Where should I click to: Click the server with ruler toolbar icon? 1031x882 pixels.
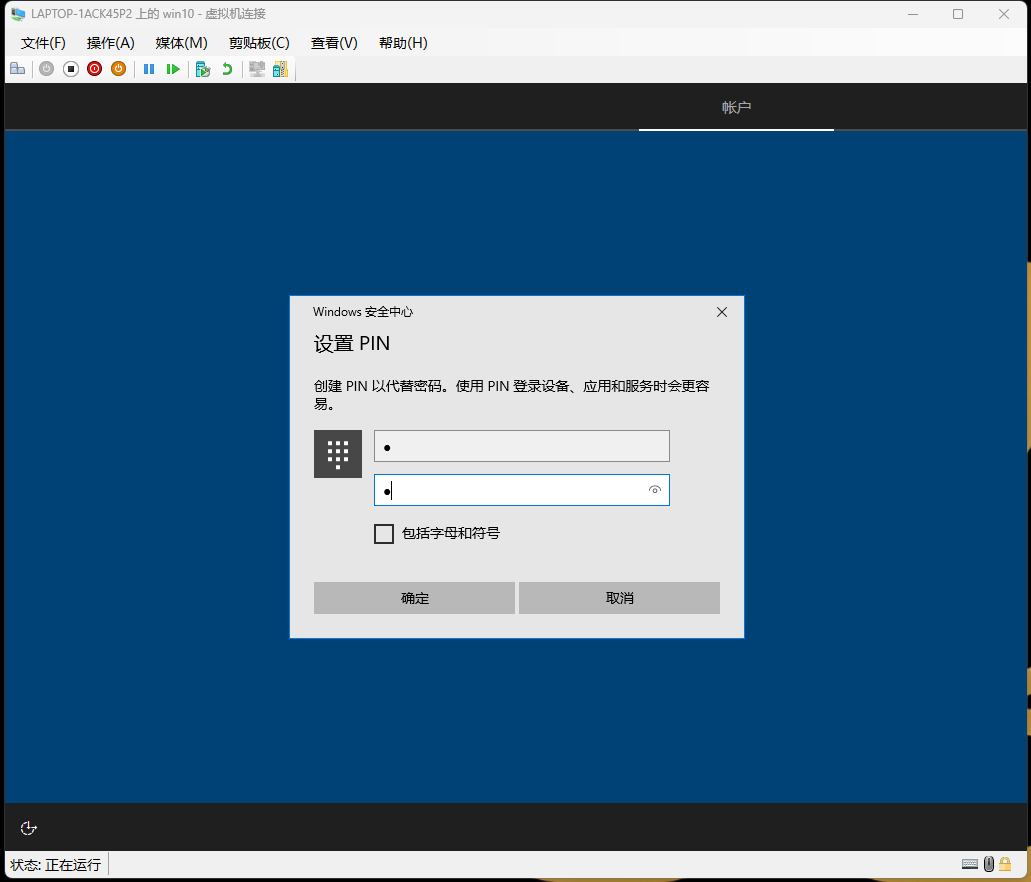[x=280, y=69]
